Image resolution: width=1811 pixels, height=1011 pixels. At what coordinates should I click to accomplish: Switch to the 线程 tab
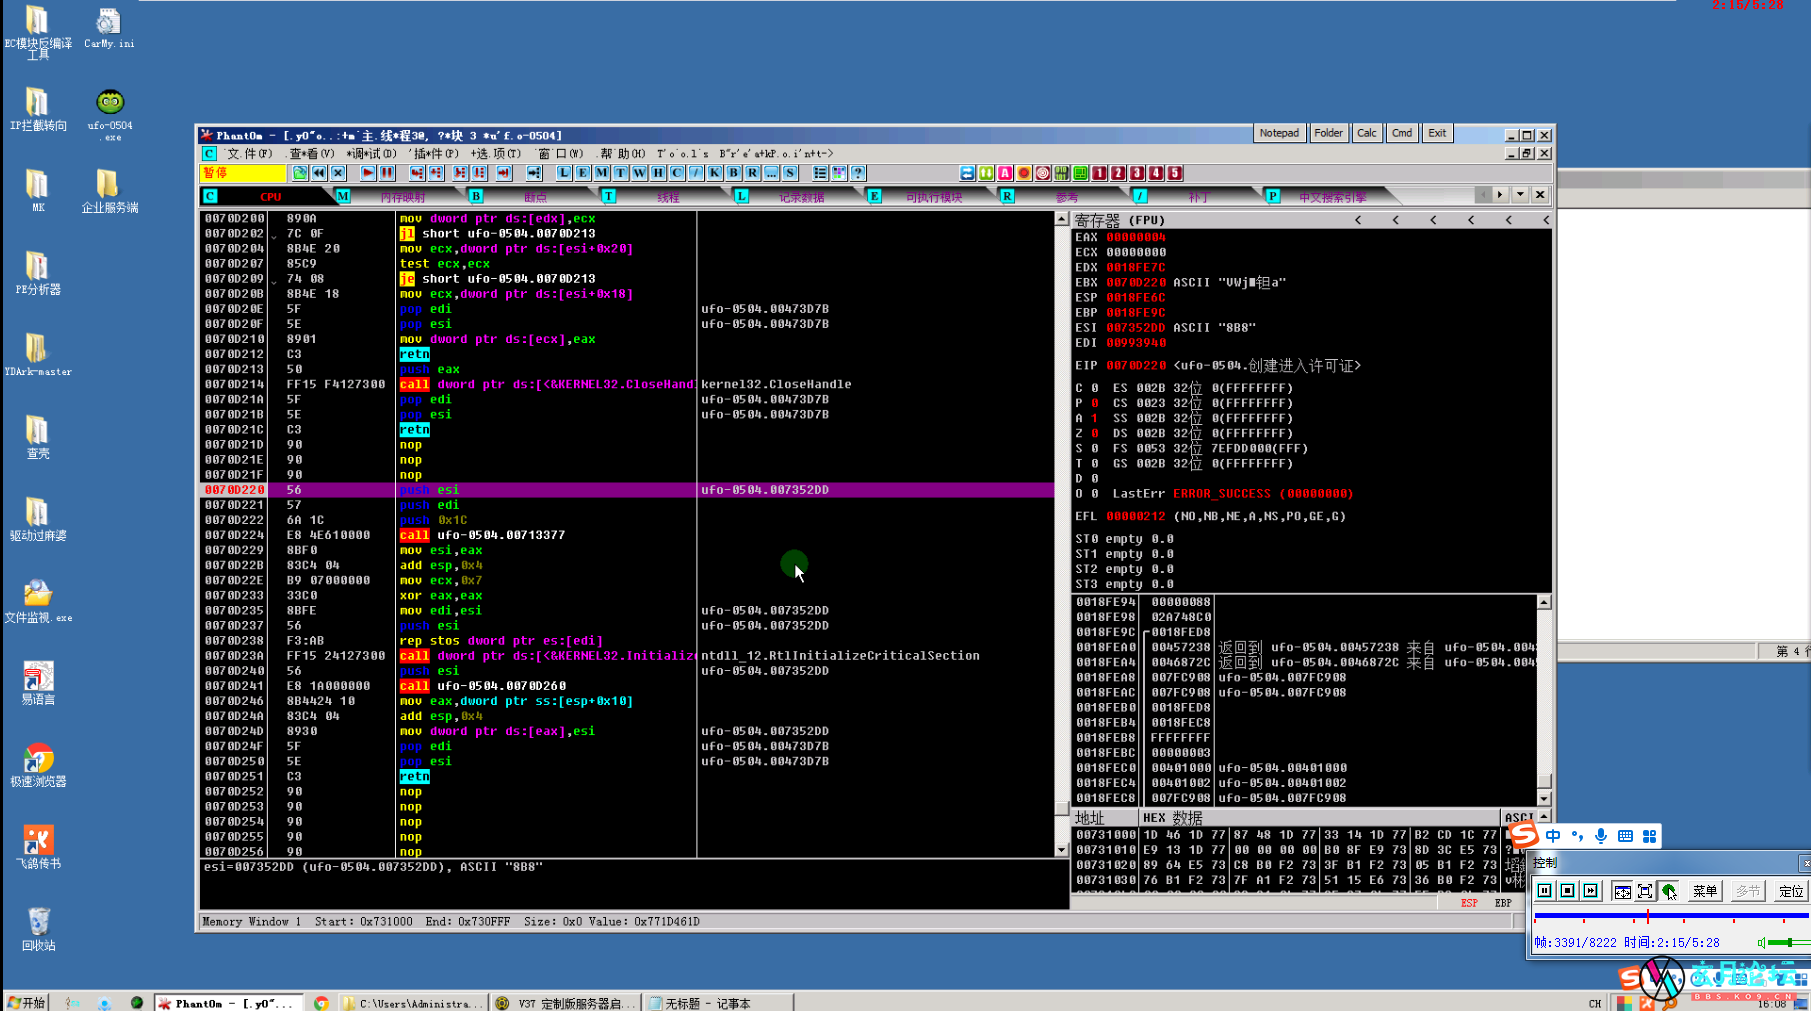668,197
